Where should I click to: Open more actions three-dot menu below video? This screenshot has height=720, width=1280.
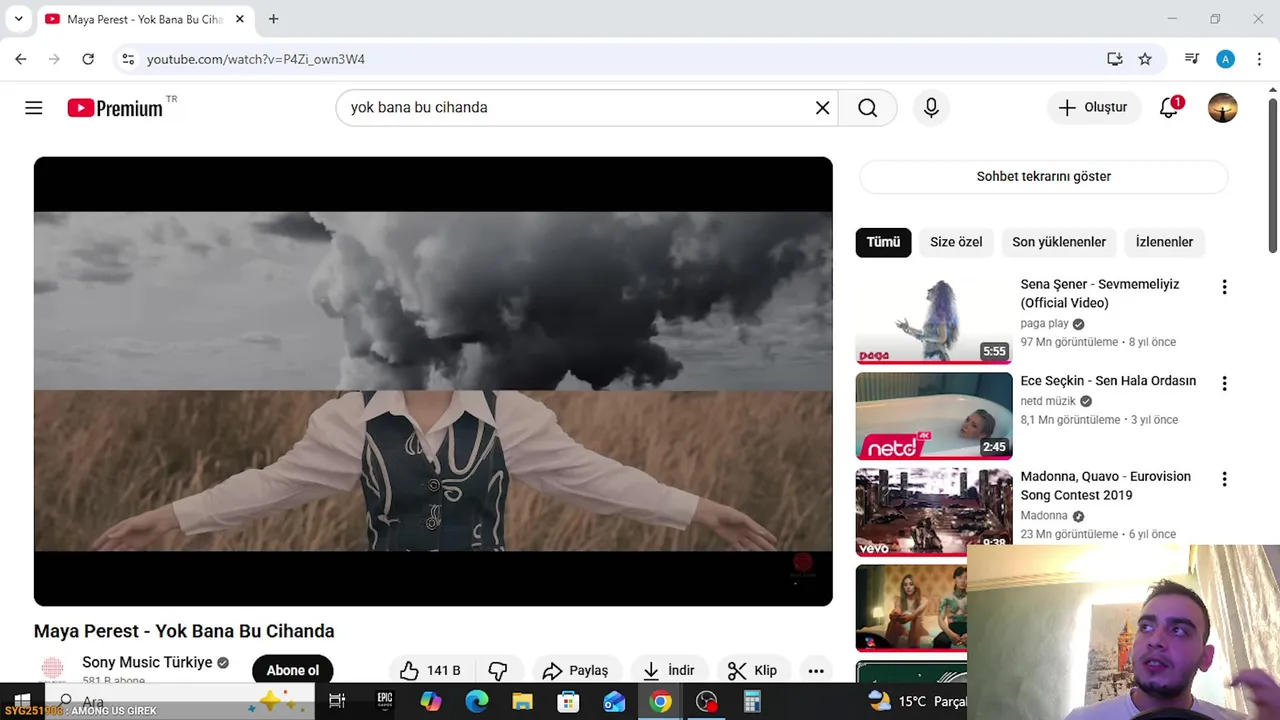[816, 670]
